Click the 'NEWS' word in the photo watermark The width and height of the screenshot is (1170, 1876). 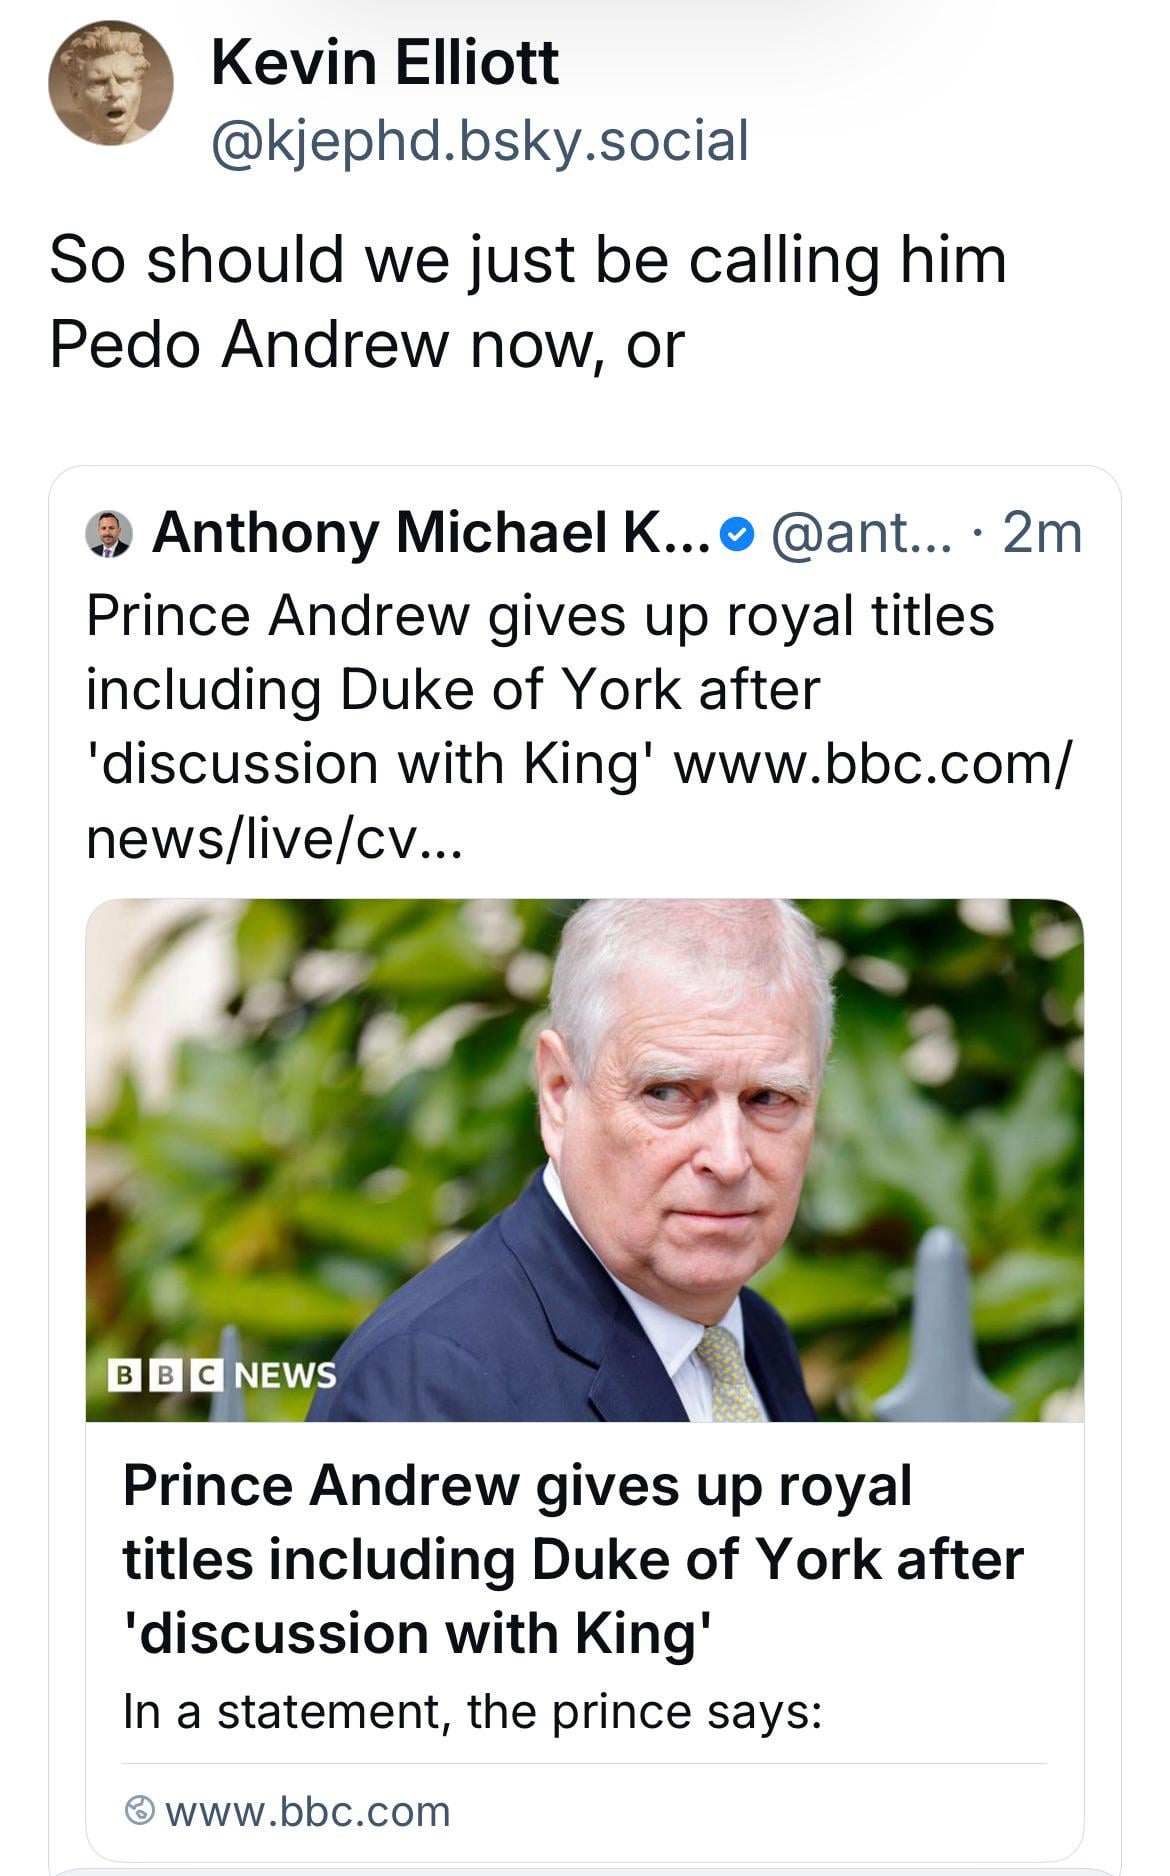pyautogui.click(x=285, y=1375)
